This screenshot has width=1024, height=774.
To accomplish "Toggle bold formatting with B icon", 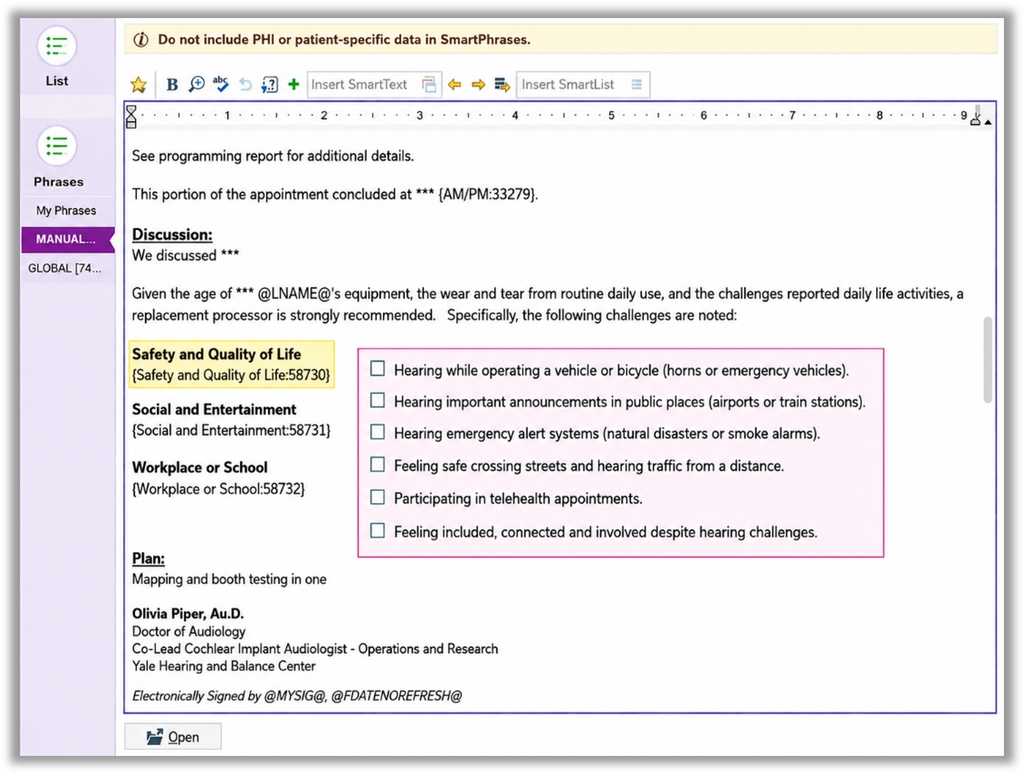I will tap(172, 85).
